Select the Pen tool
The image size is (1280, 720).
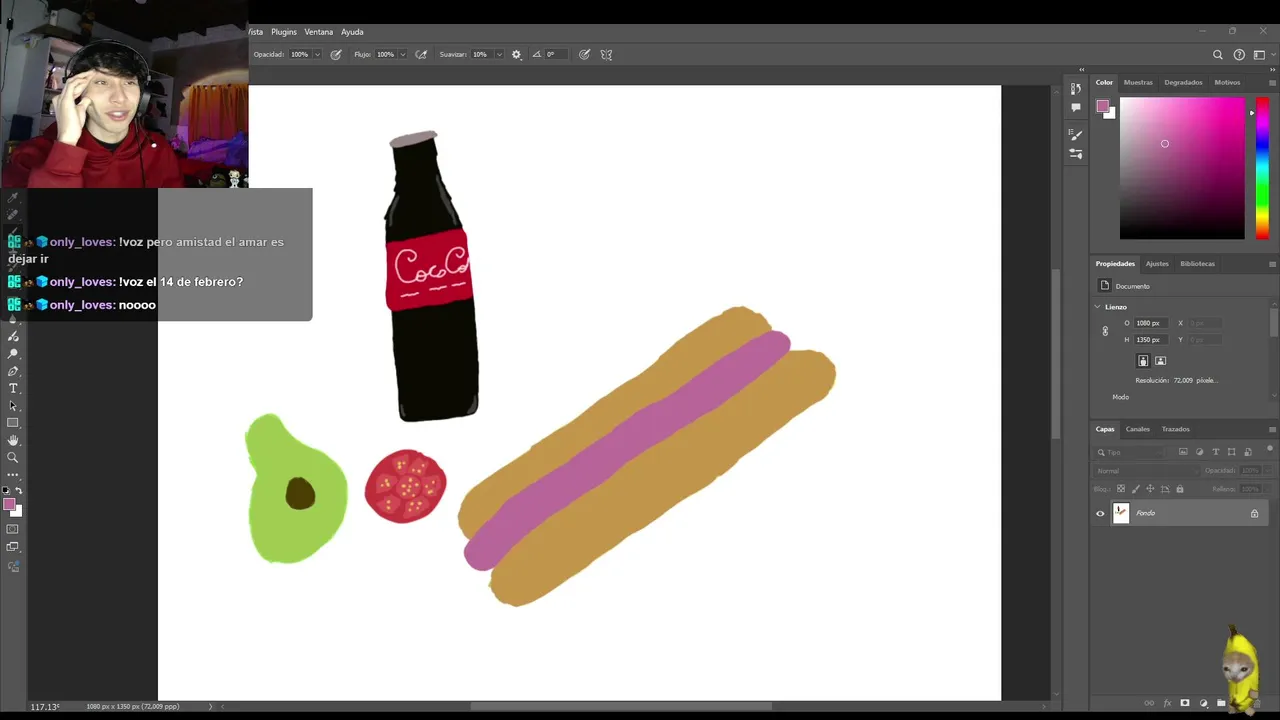coord(13,371)
